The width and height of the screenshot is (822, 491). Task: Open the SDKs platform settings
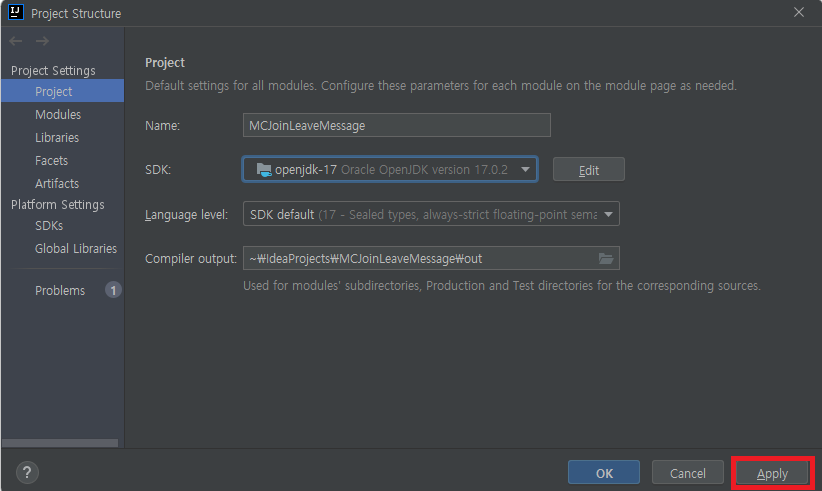49,225
